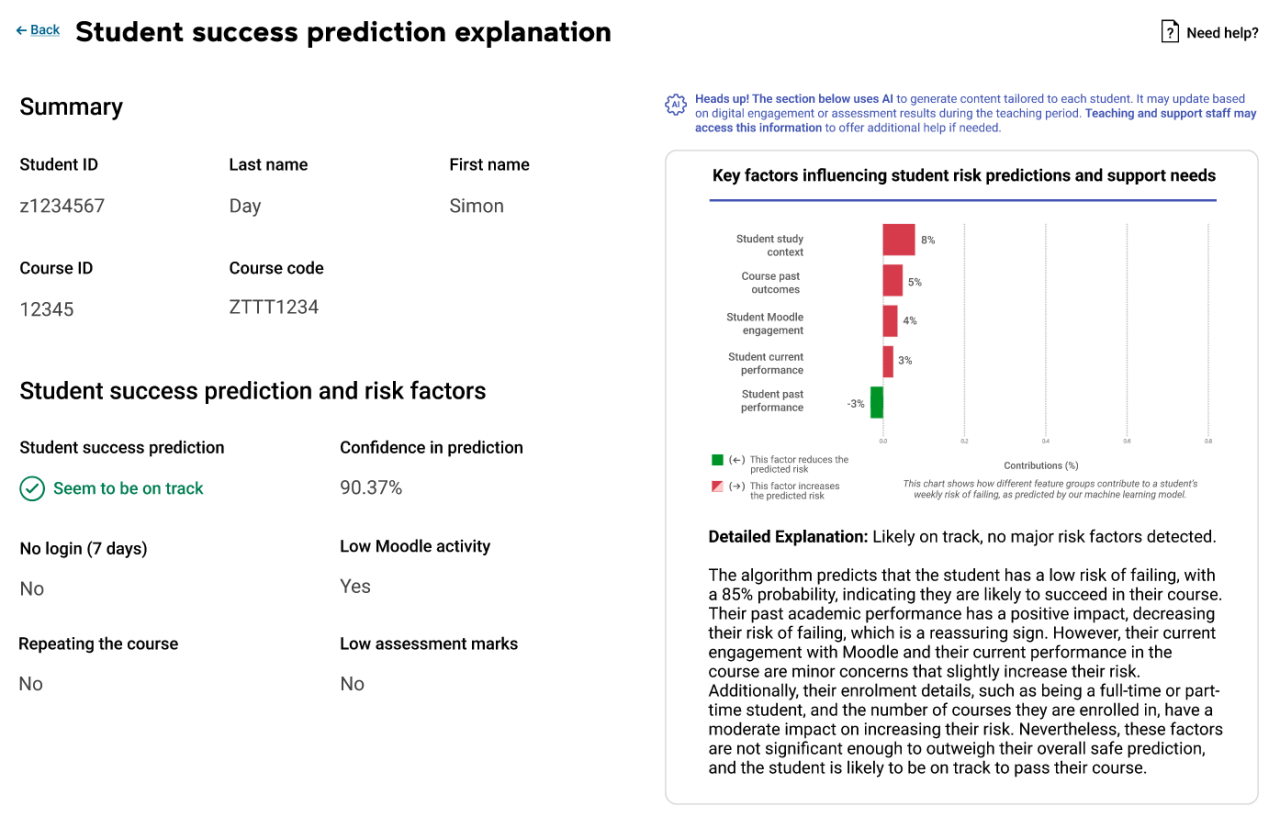Click the 4% Student Moodle engagement bar

[889, 320]
